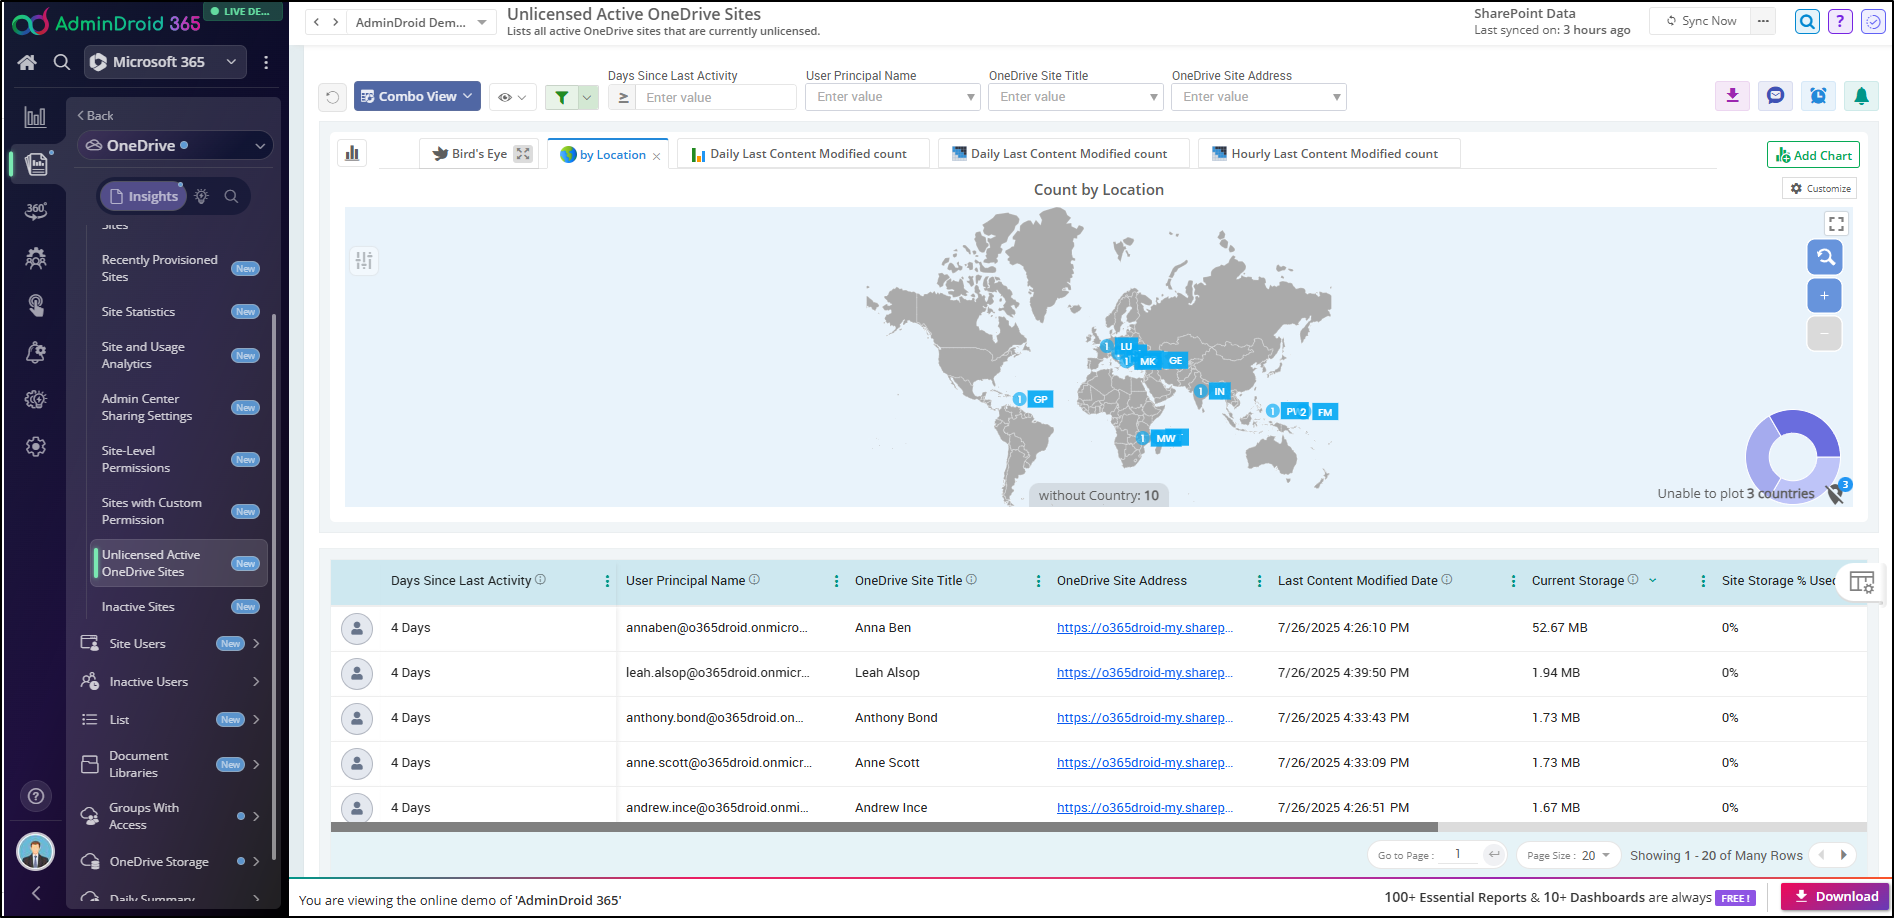Viewport: 1894px width, 918px height.
Task: Open the Hourly Last Content Modified count tab
Action: coord(1329,153)
